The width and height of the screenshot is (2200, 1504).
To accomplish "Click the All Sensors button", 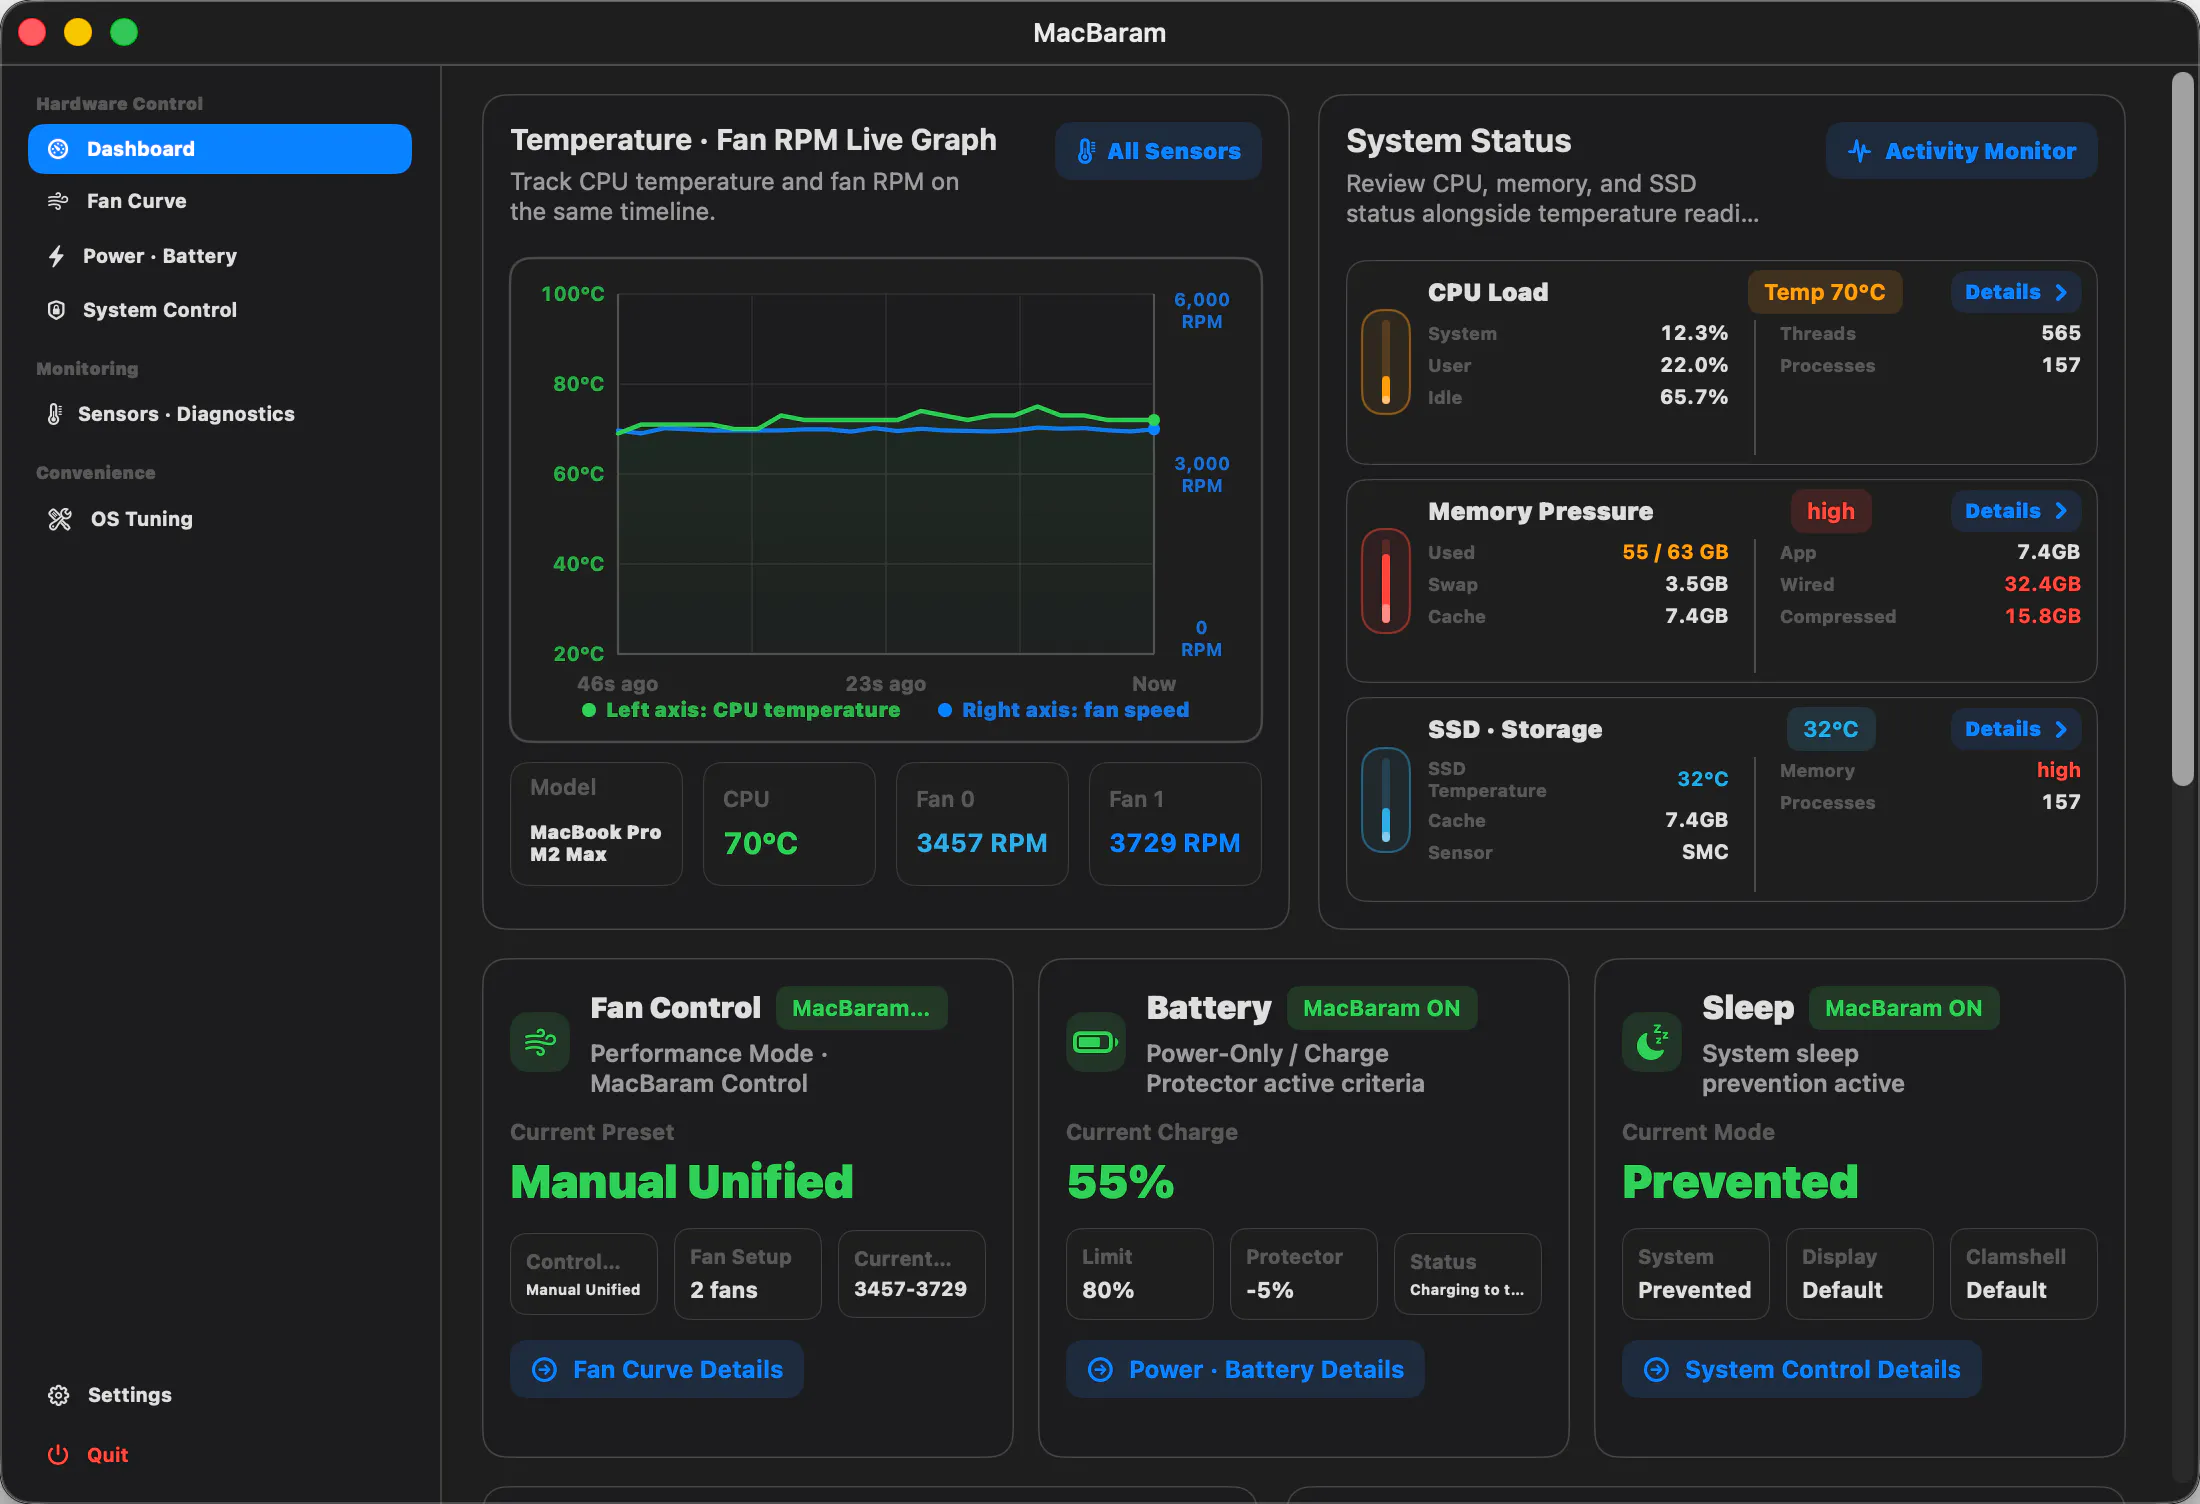I will click(x=1158, y=151).
